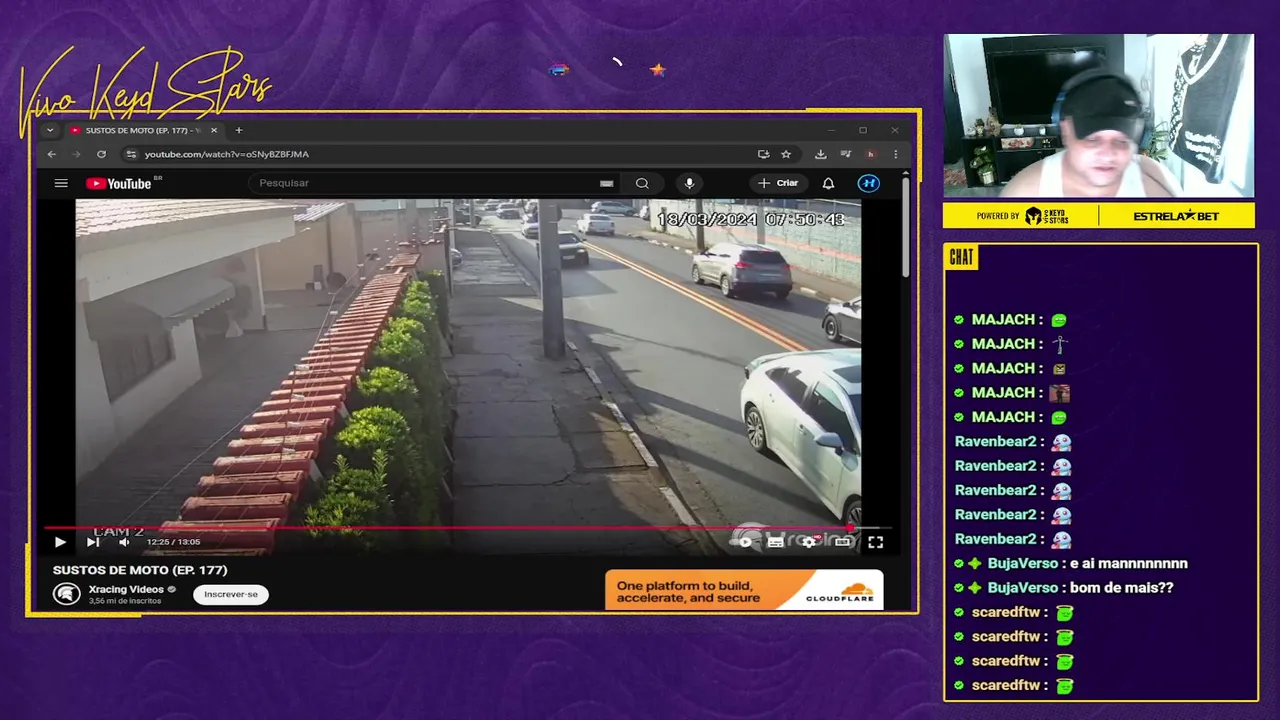The image size is (1280, 720).
Task: Mute the video volume
Action: [124, 542]
